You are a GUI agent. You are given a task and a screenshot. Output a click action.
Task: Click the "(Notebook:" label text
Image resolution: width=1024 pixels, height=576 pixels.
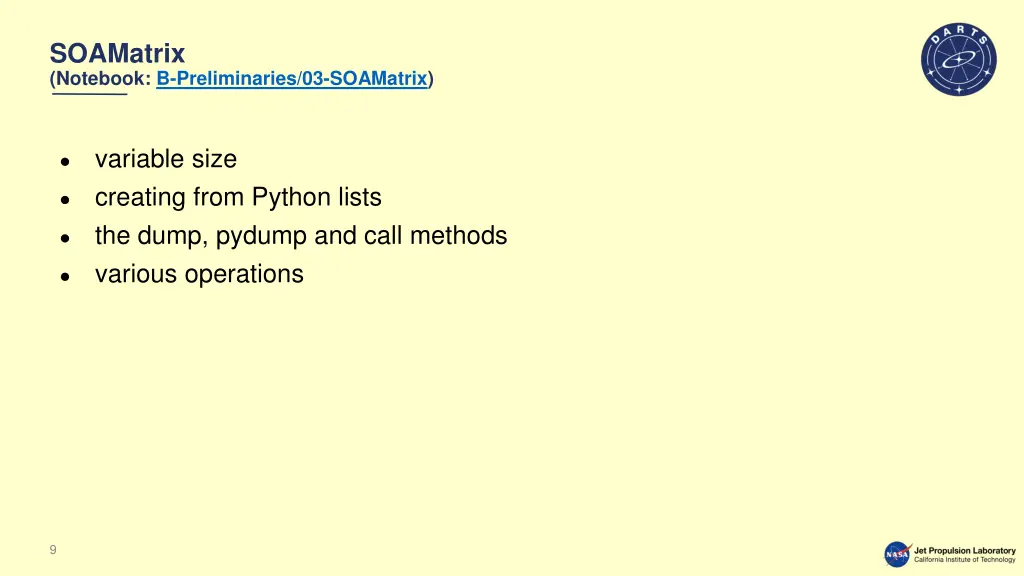101,79
